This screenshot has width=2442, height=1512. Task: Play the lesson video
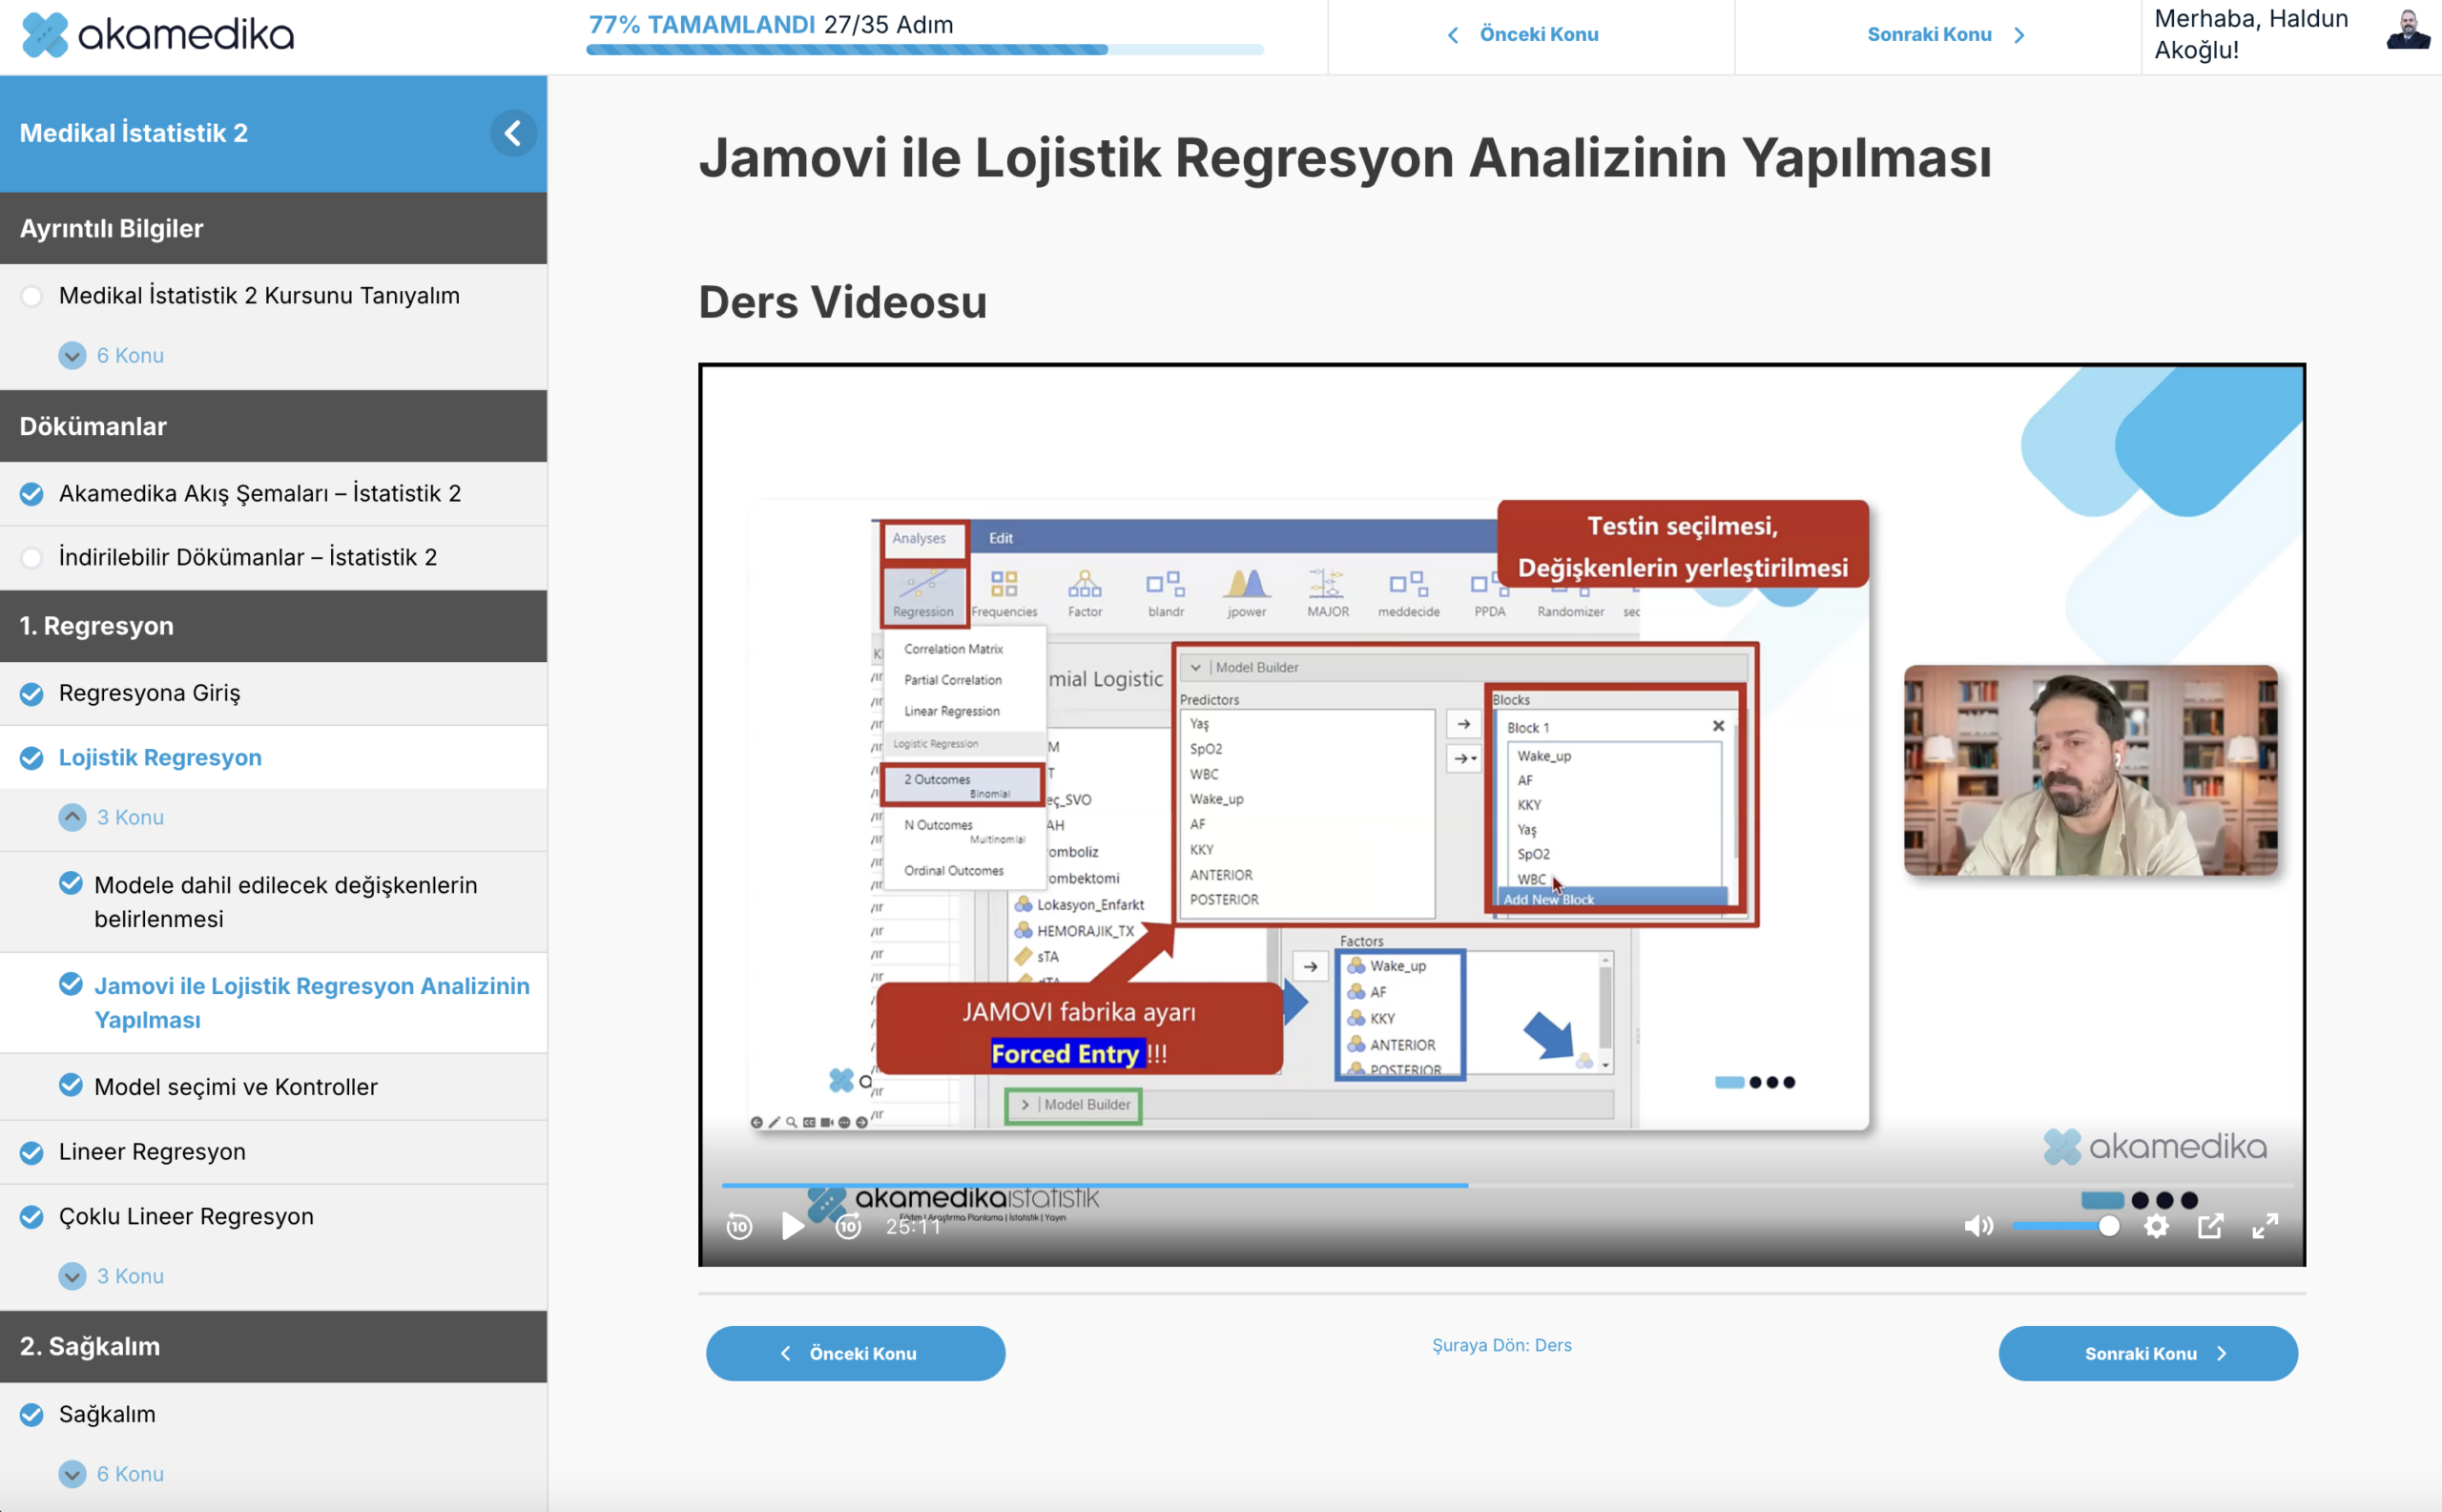792,1226
